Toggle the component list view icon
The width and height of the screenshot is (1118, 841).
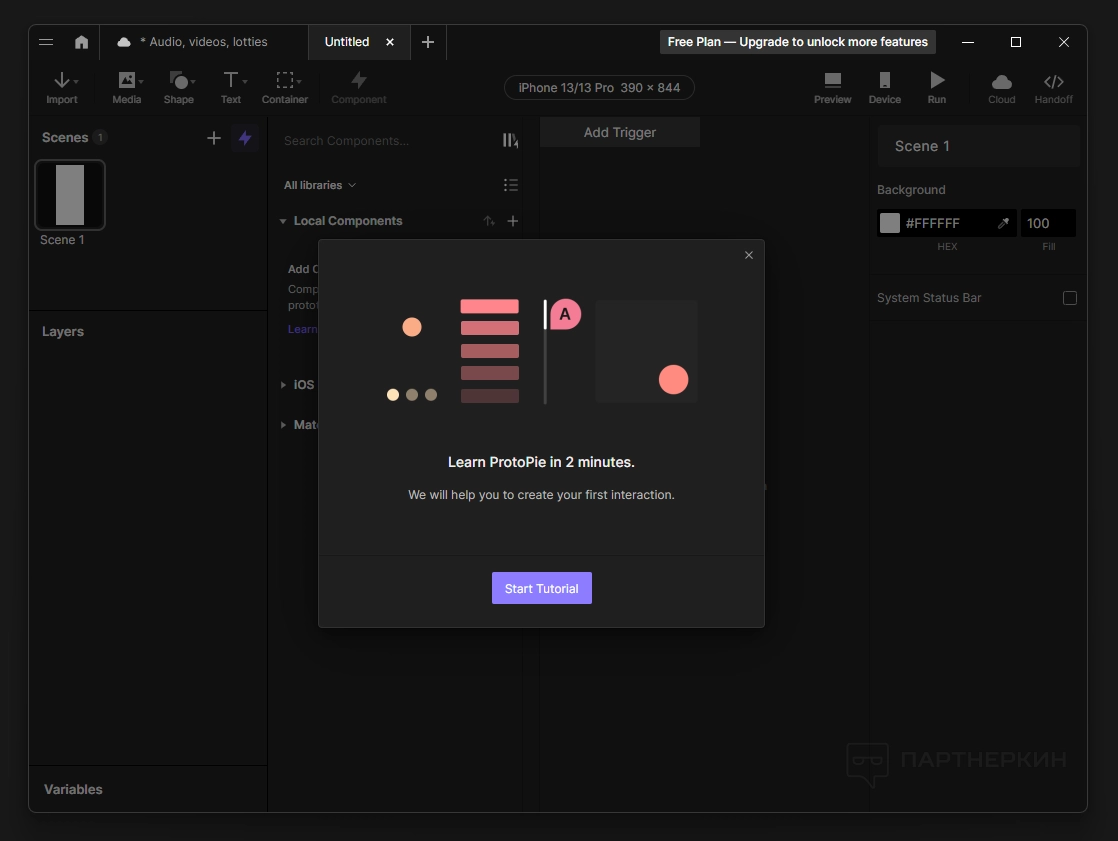(x=511, y=185)
